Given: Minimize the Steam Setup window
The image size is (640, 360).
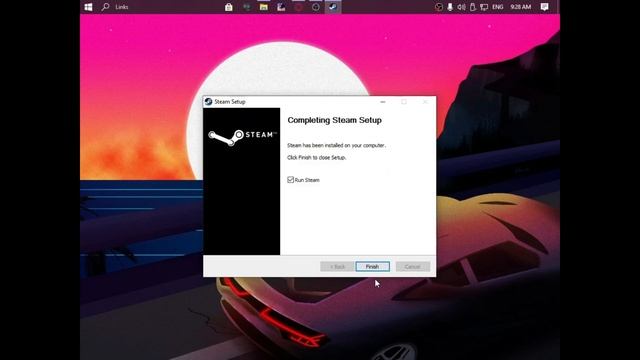Looking at the screenshot, I should tap(382, 102).
